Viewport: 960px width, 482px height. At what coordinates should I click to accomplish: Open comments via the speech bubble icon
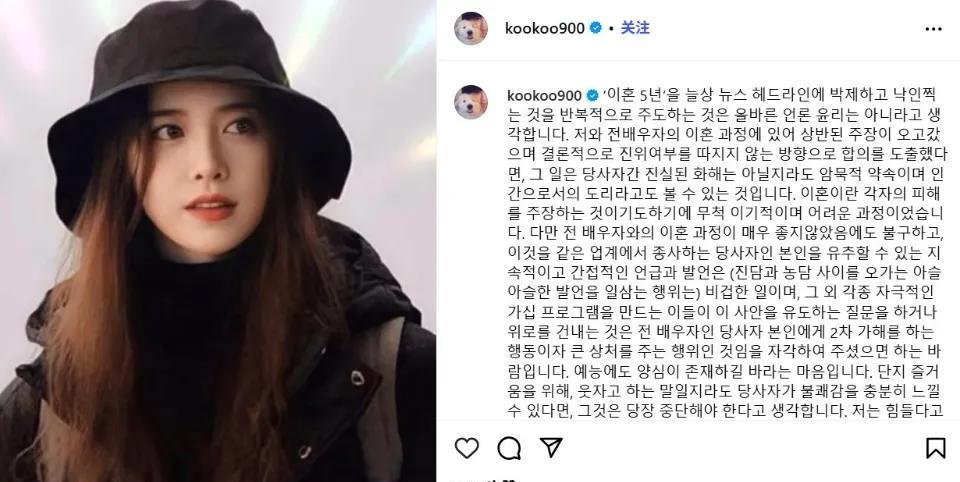pyautogui.click(x=509, y=448)
